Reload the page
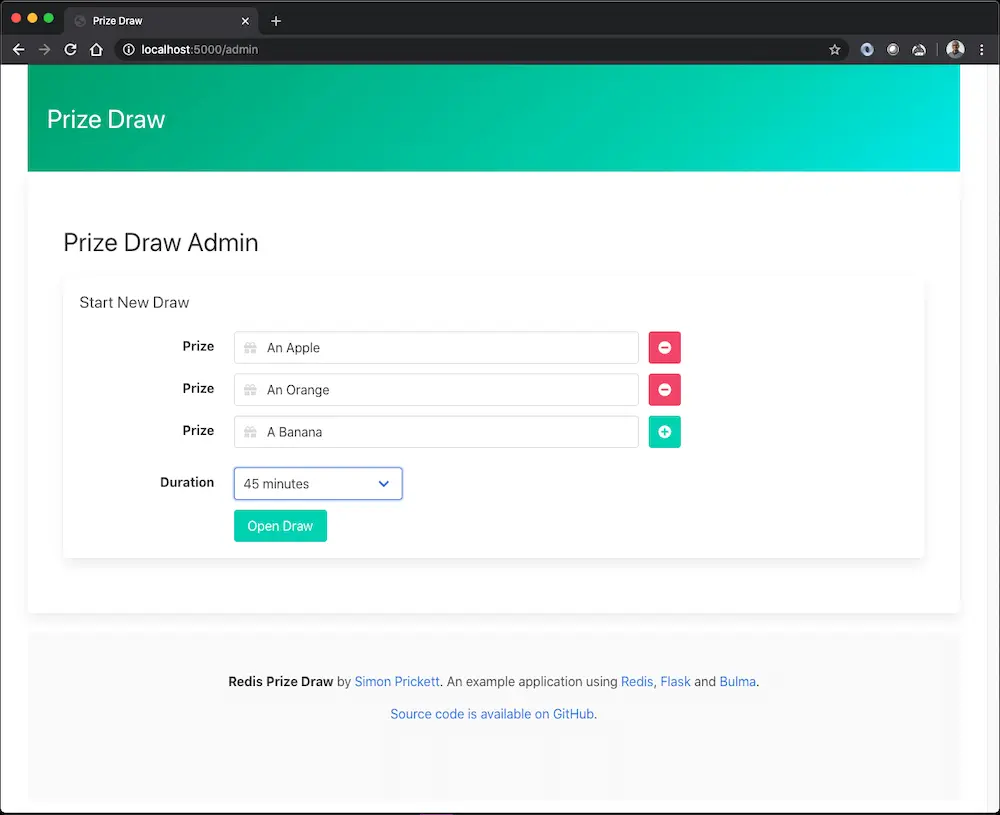The width and height of the screenshot is (1000, 815). tap(70, 49)
